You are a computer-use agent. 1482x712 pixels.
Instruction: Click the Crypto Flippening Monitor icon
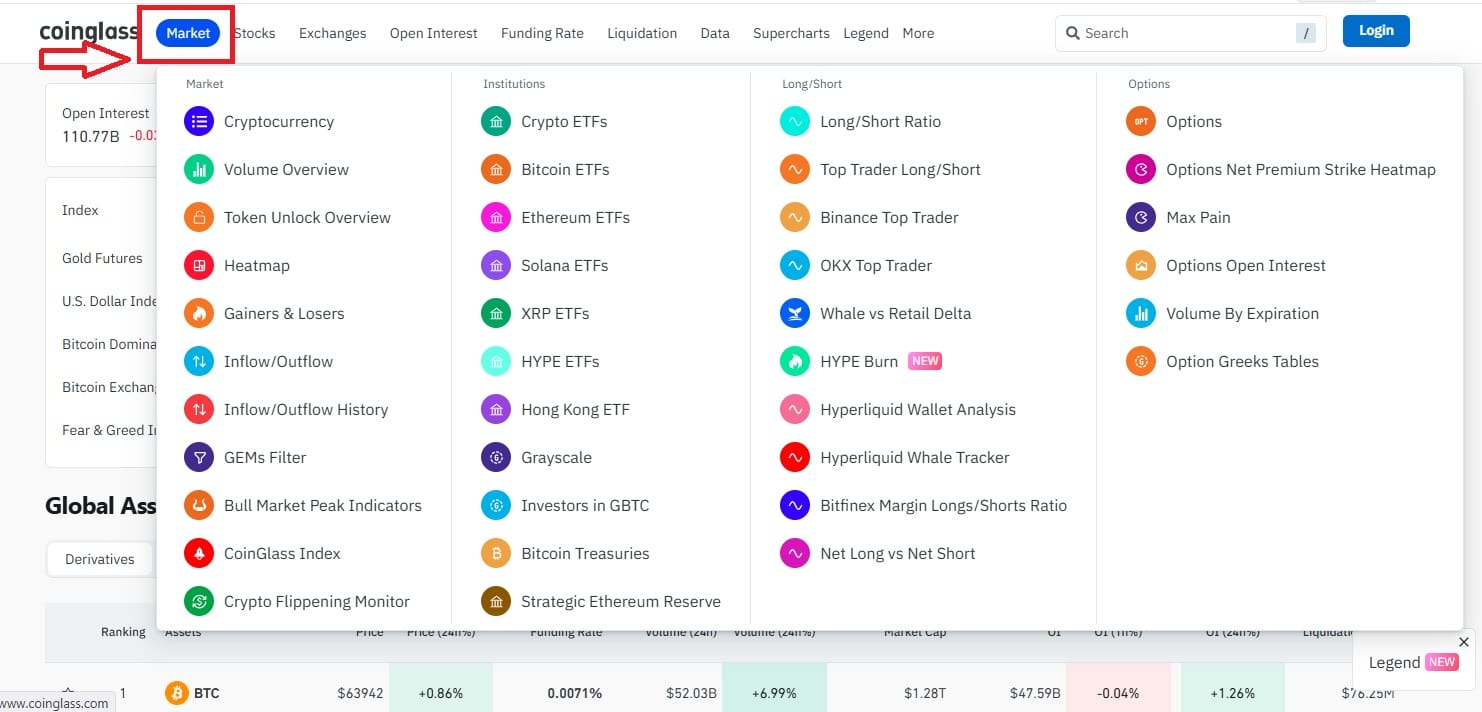[x=199, y=601]
